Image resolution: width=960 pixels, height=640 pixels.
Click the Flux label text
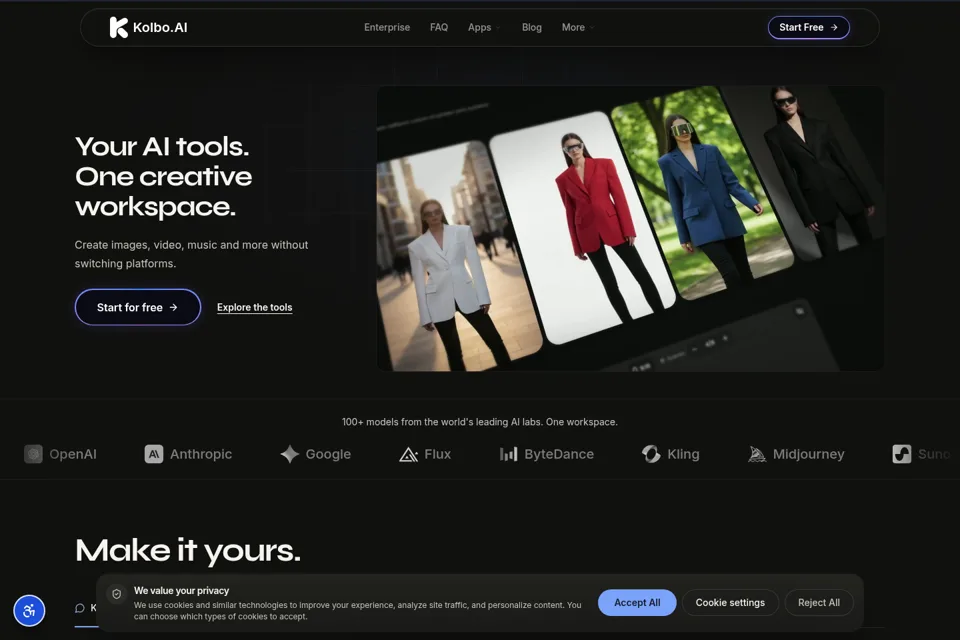pyautogui.click(x=438, y=454)
